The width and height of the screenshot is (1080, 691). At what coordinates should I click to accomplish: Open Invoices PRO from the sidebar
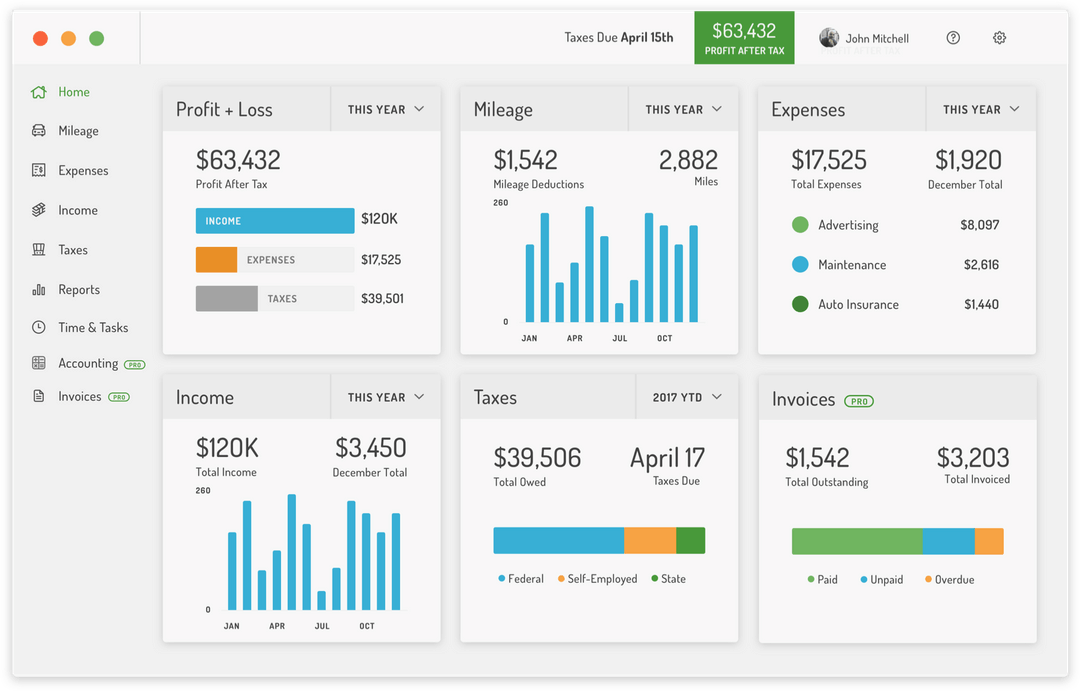80,396
